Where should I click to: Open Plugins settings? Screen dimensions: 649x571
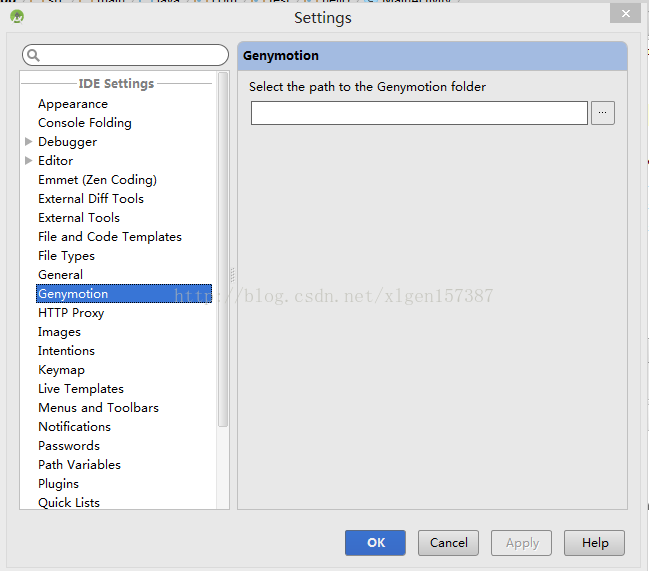[58, 484]
